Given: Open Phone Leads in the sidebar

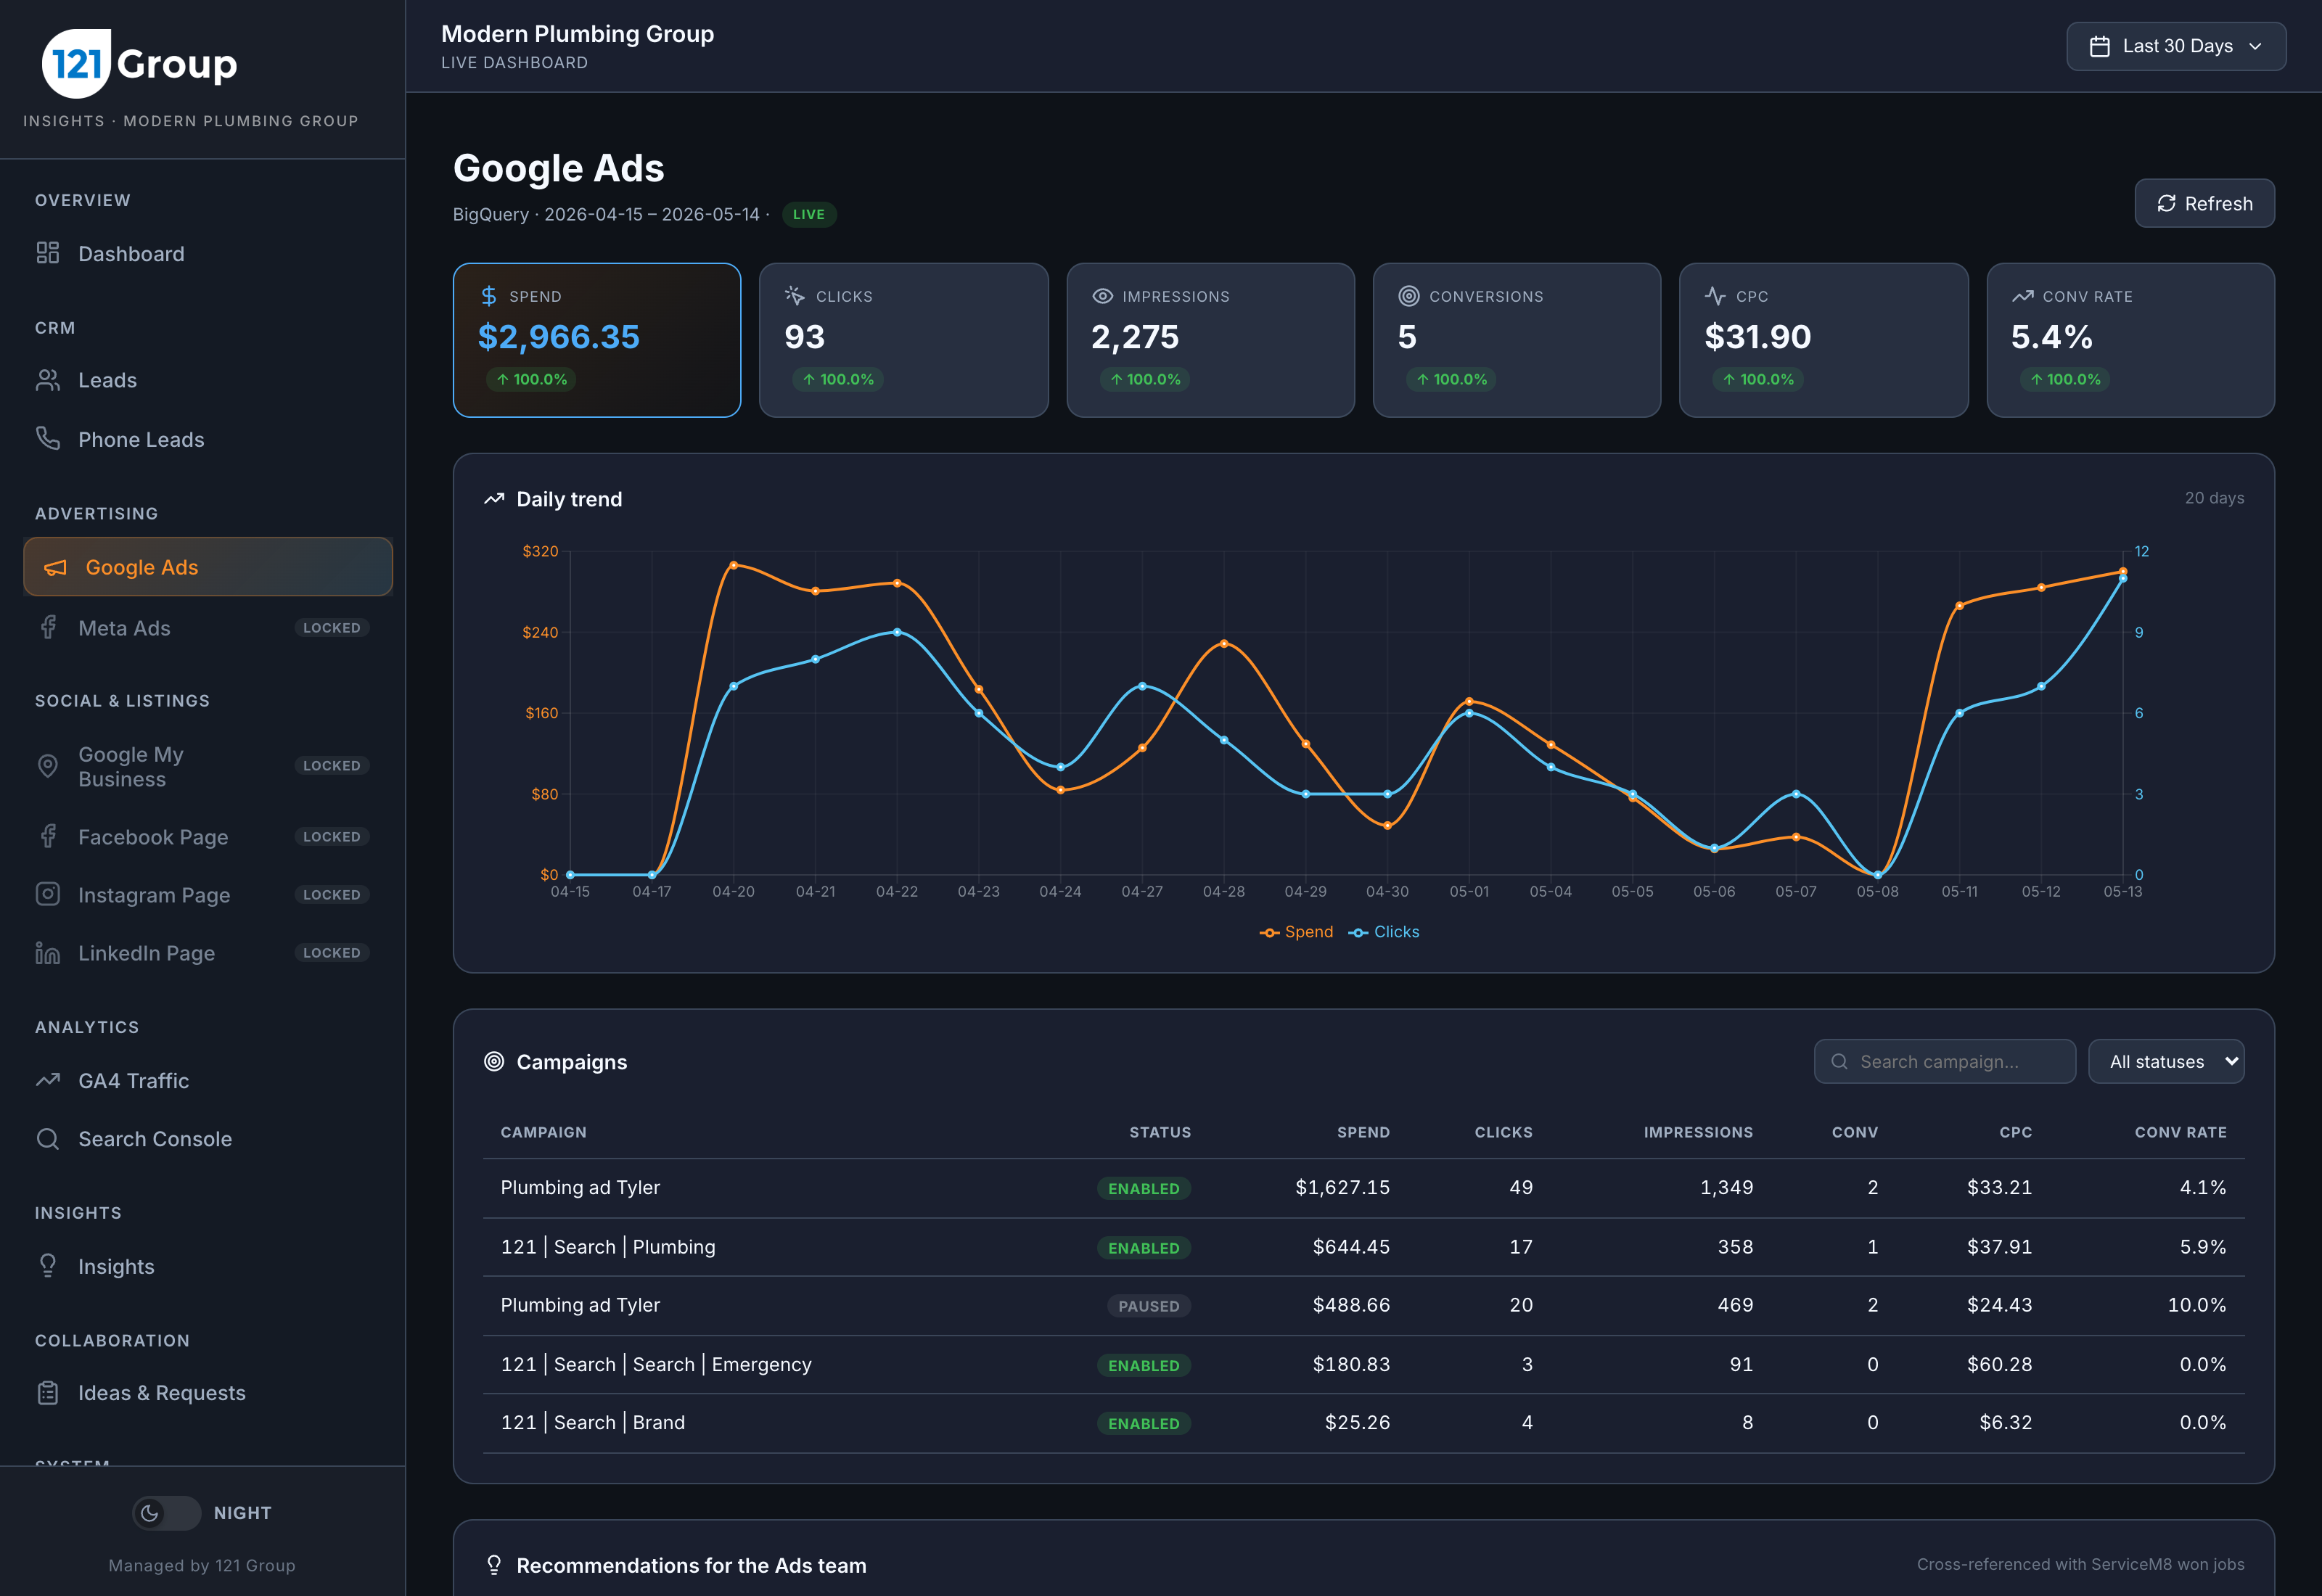Looking at the screenshot, I should 208,439.
